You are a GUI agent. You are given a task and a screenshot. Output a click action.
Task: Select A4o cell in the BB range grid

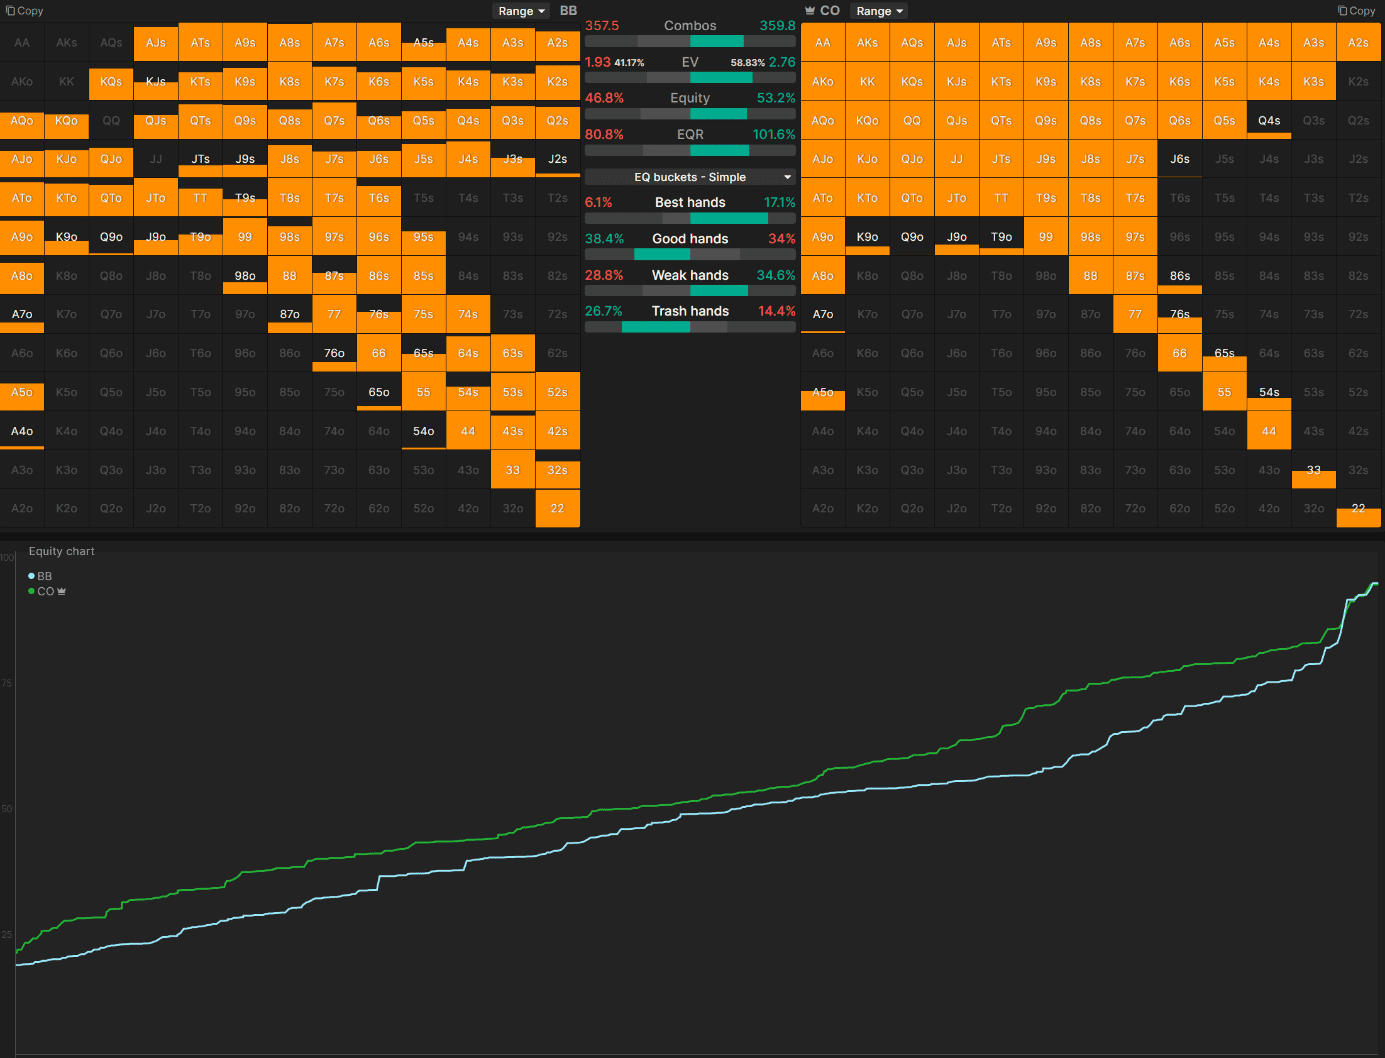[x=22, y=431]
